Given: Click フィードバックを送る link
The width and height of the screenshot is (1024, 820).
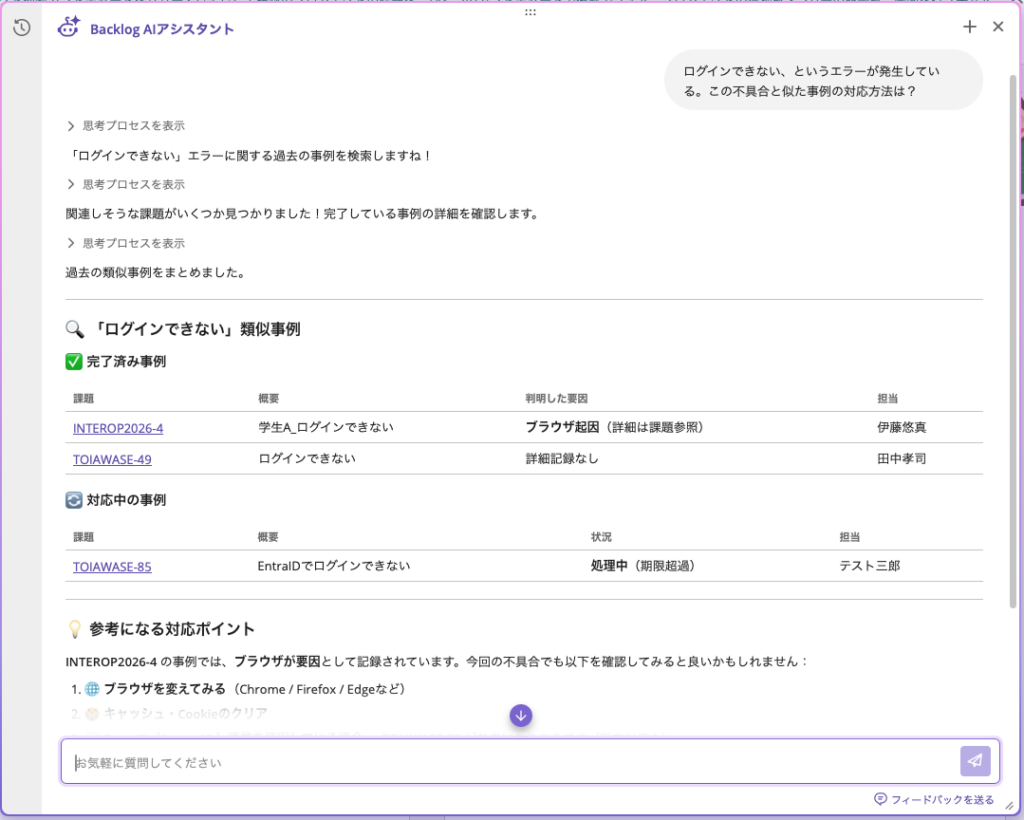Looking at the screenshot, I should click(942, 800).
